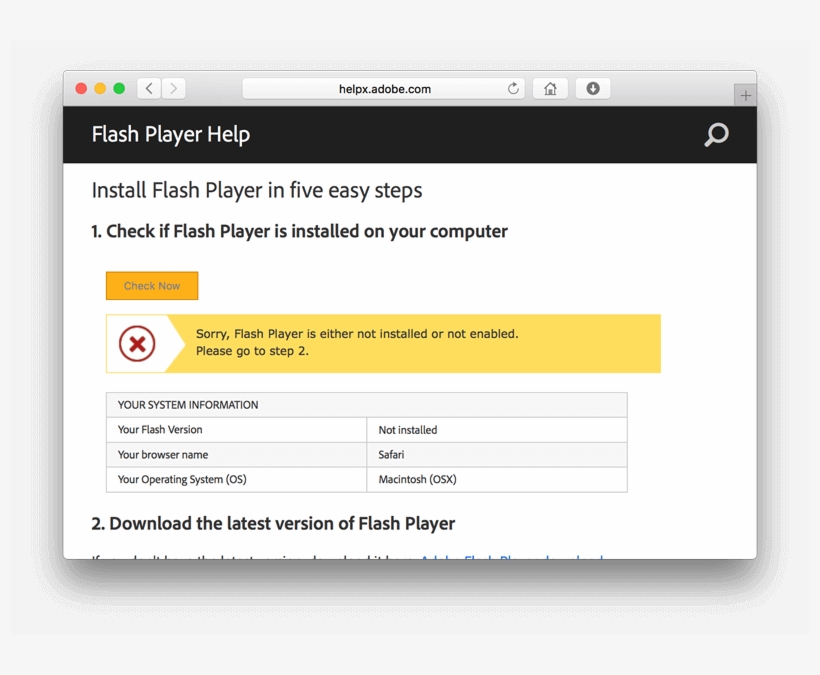Click the Check Now button
This screenshot has height=675, width=820.
coord(152,285)
